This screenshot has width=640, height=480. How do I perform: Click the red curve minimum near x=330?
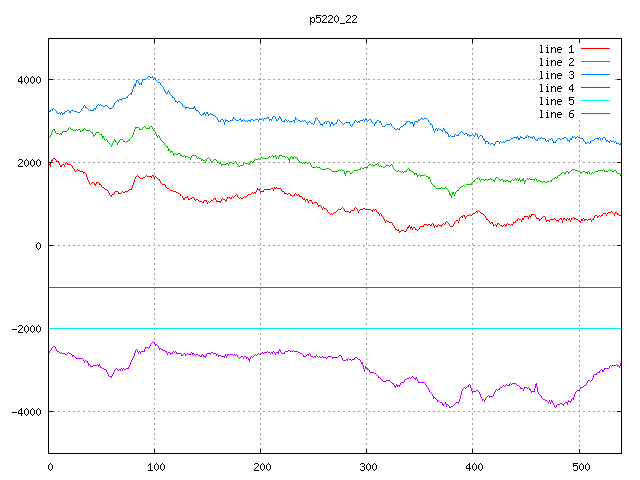401,231
